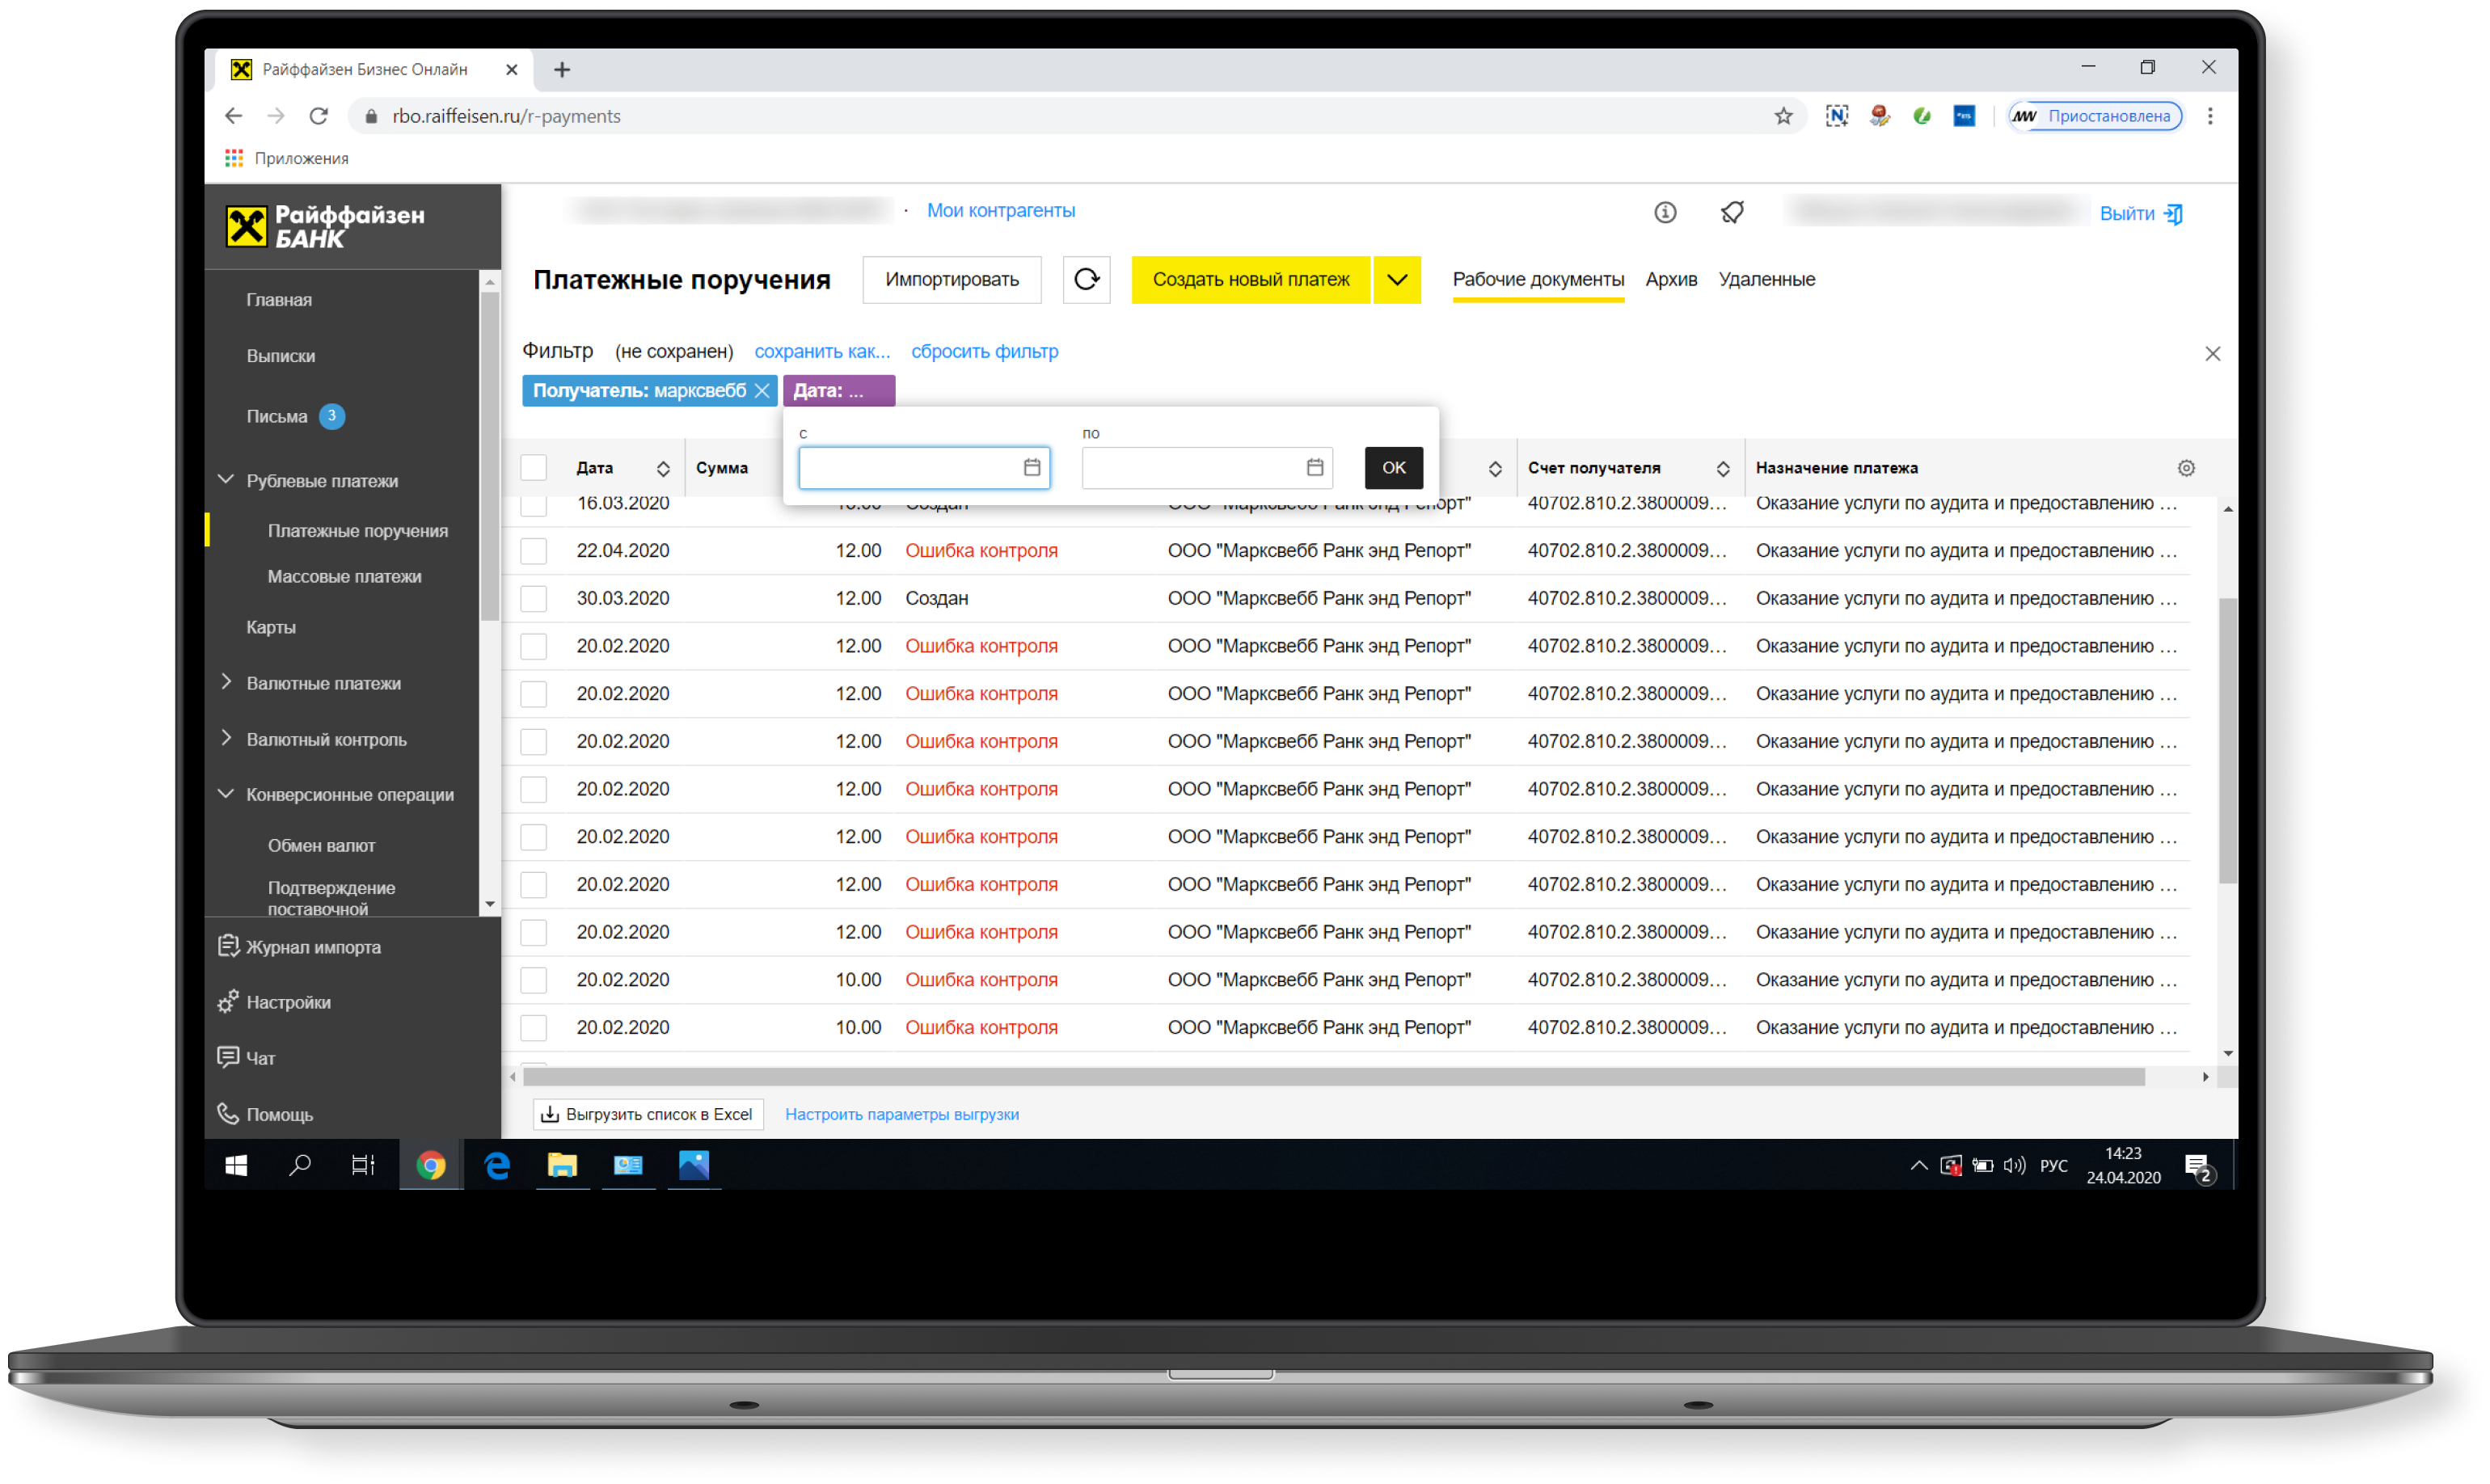Confirm date range with OK button

point(1393,467)
